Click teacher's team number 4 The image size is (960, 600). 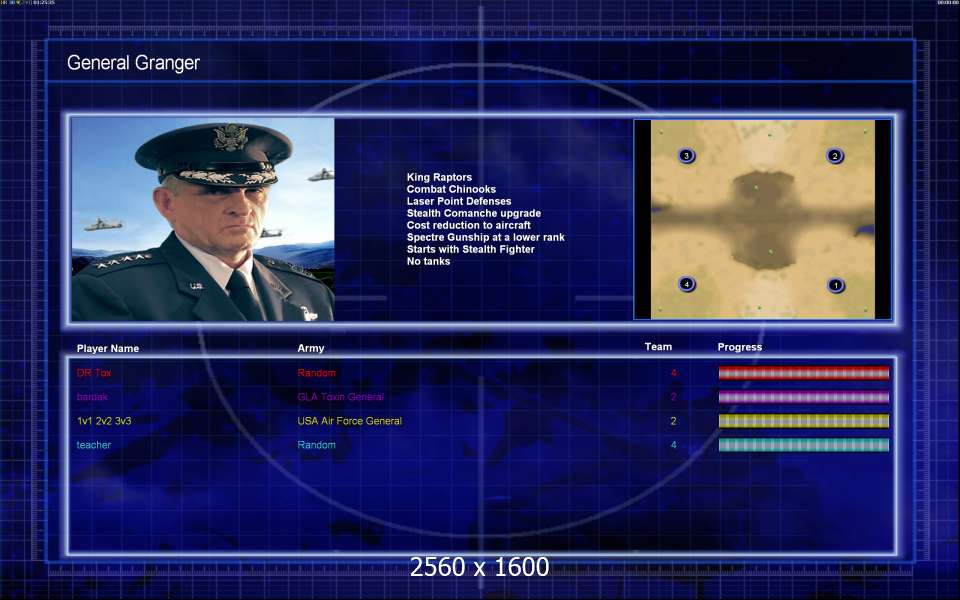point(673,445)
